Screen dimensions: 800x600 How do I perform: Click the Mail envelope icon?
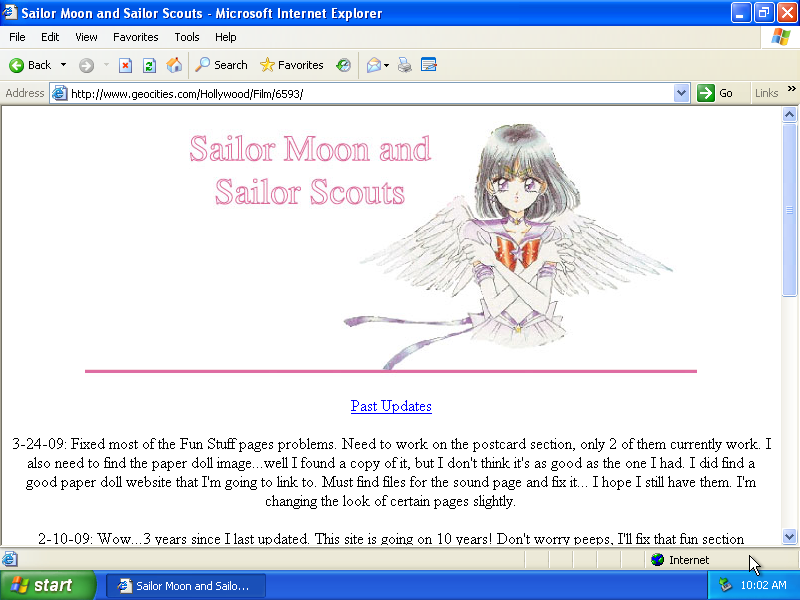coord(373,65)
